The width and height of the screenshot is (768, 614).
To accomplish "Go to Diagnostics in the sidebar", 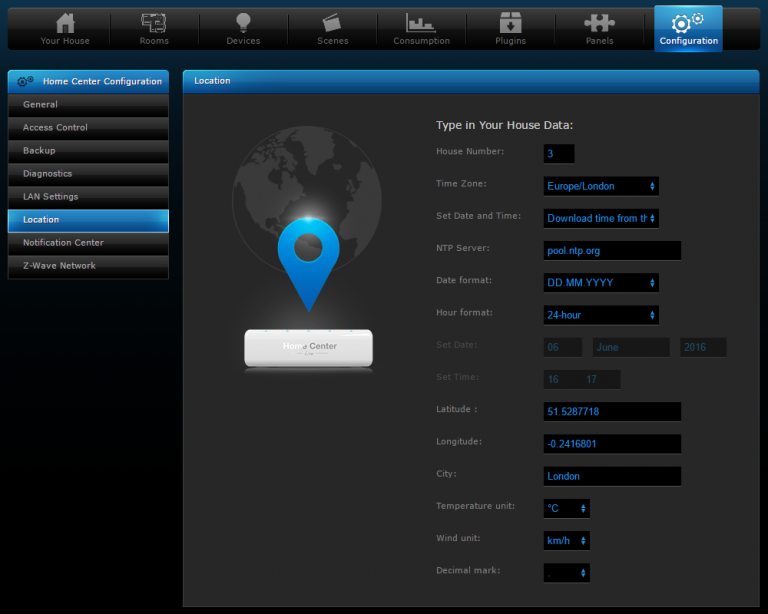I will 88,174.
